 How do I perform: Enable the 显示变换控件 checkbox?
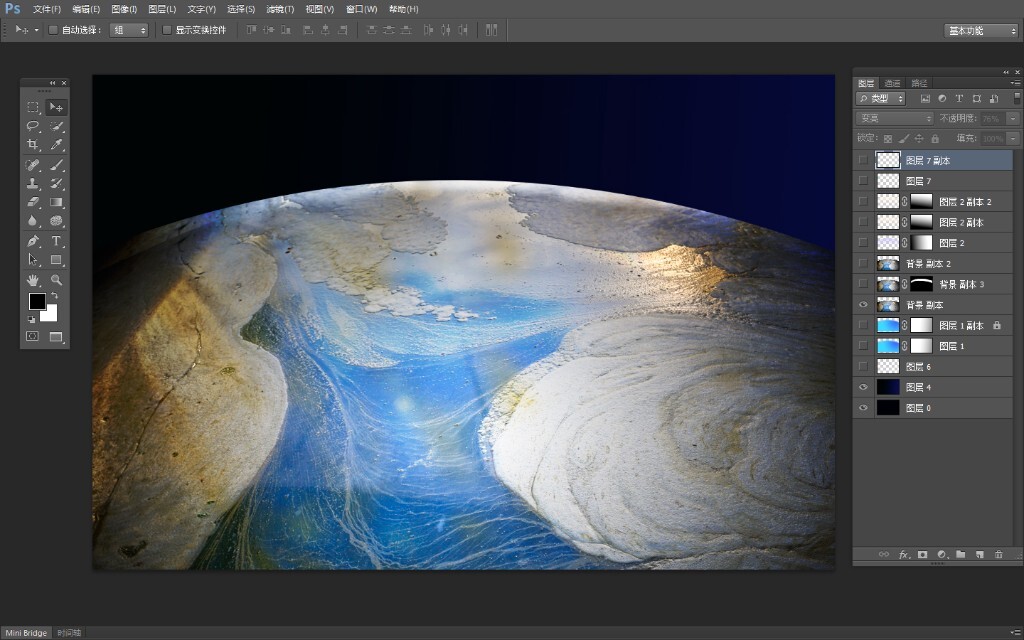(167, 30)
